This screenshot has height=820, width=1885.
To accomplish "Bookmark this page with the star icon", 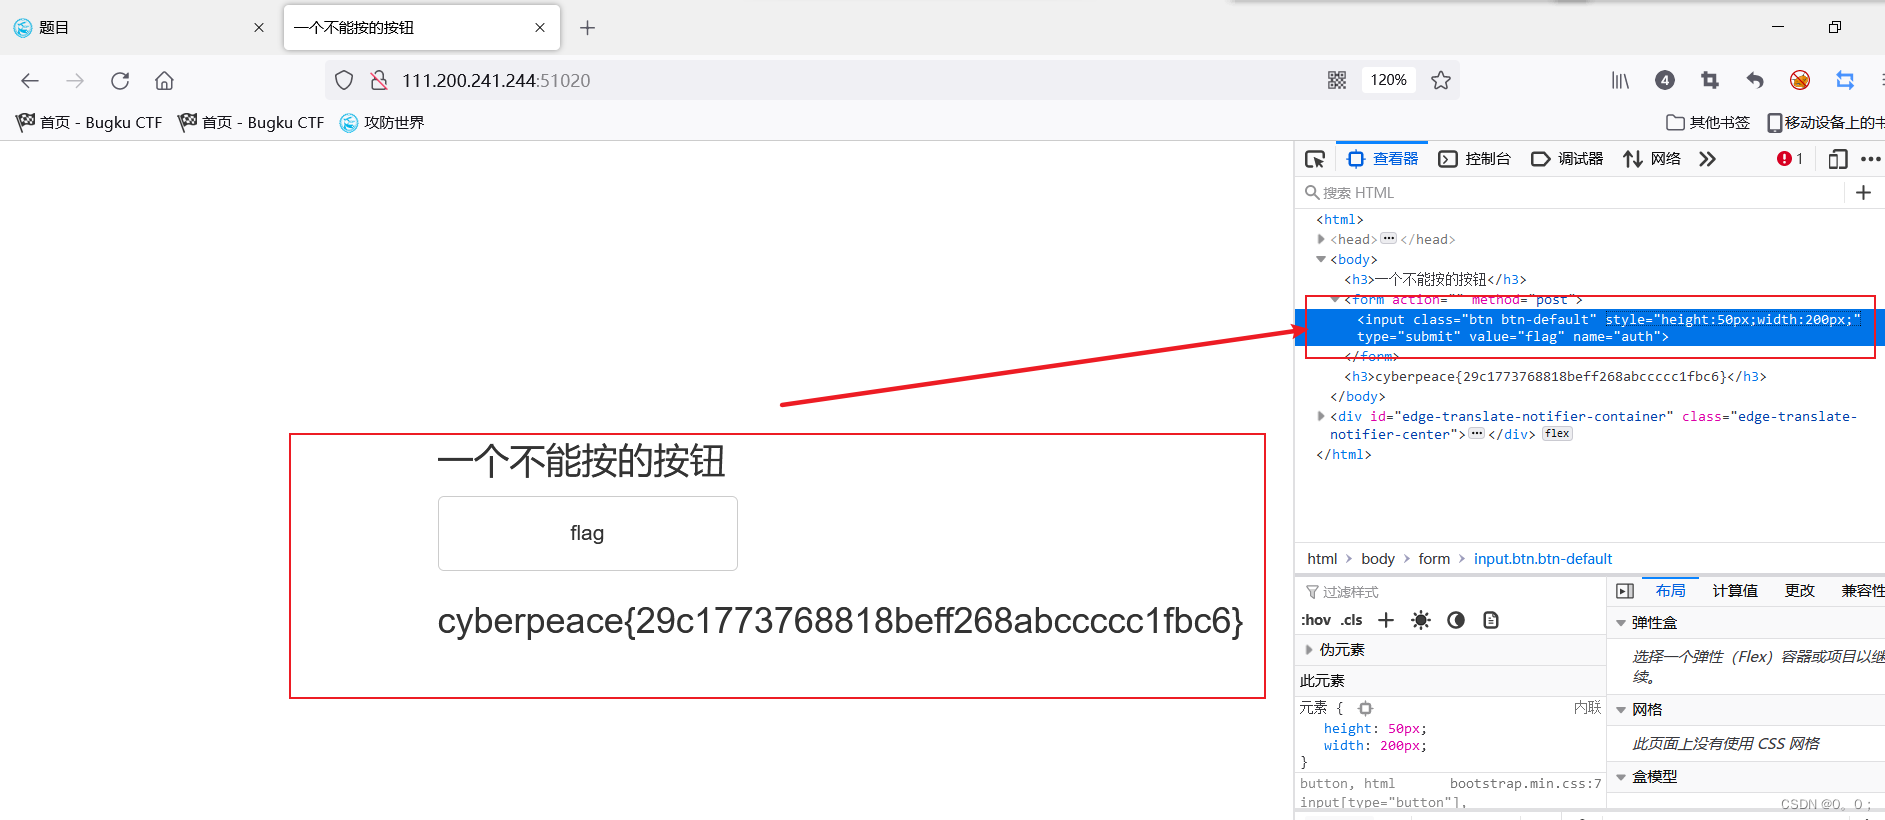I will (1440, 80).
